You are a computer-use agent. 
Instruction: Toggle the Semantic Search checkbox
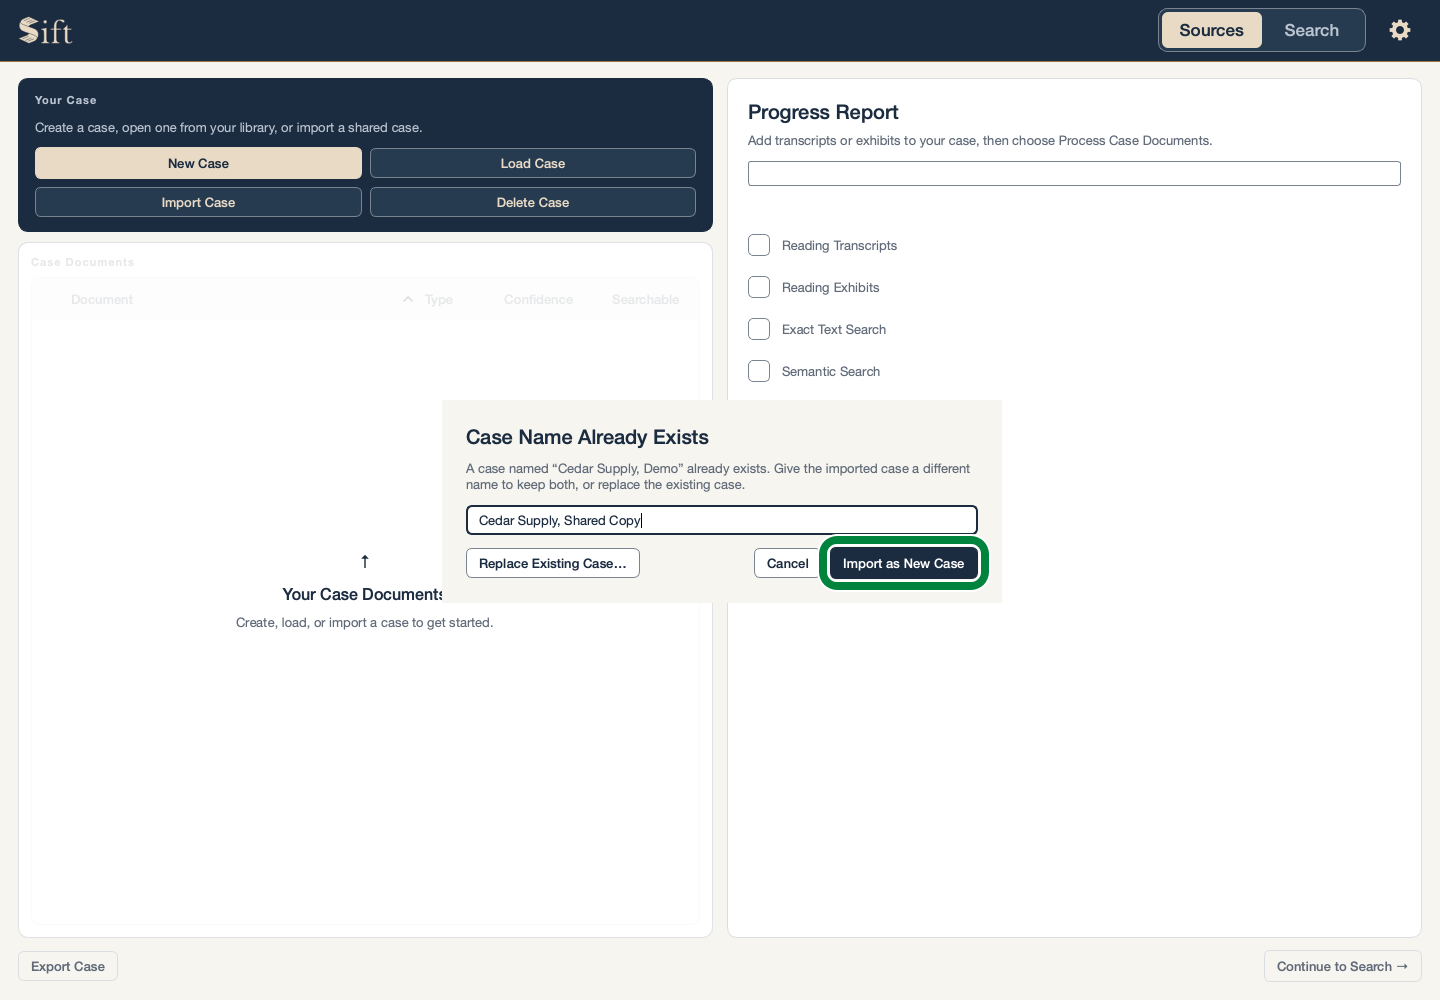pyautogui.click(x=759, y=371)
